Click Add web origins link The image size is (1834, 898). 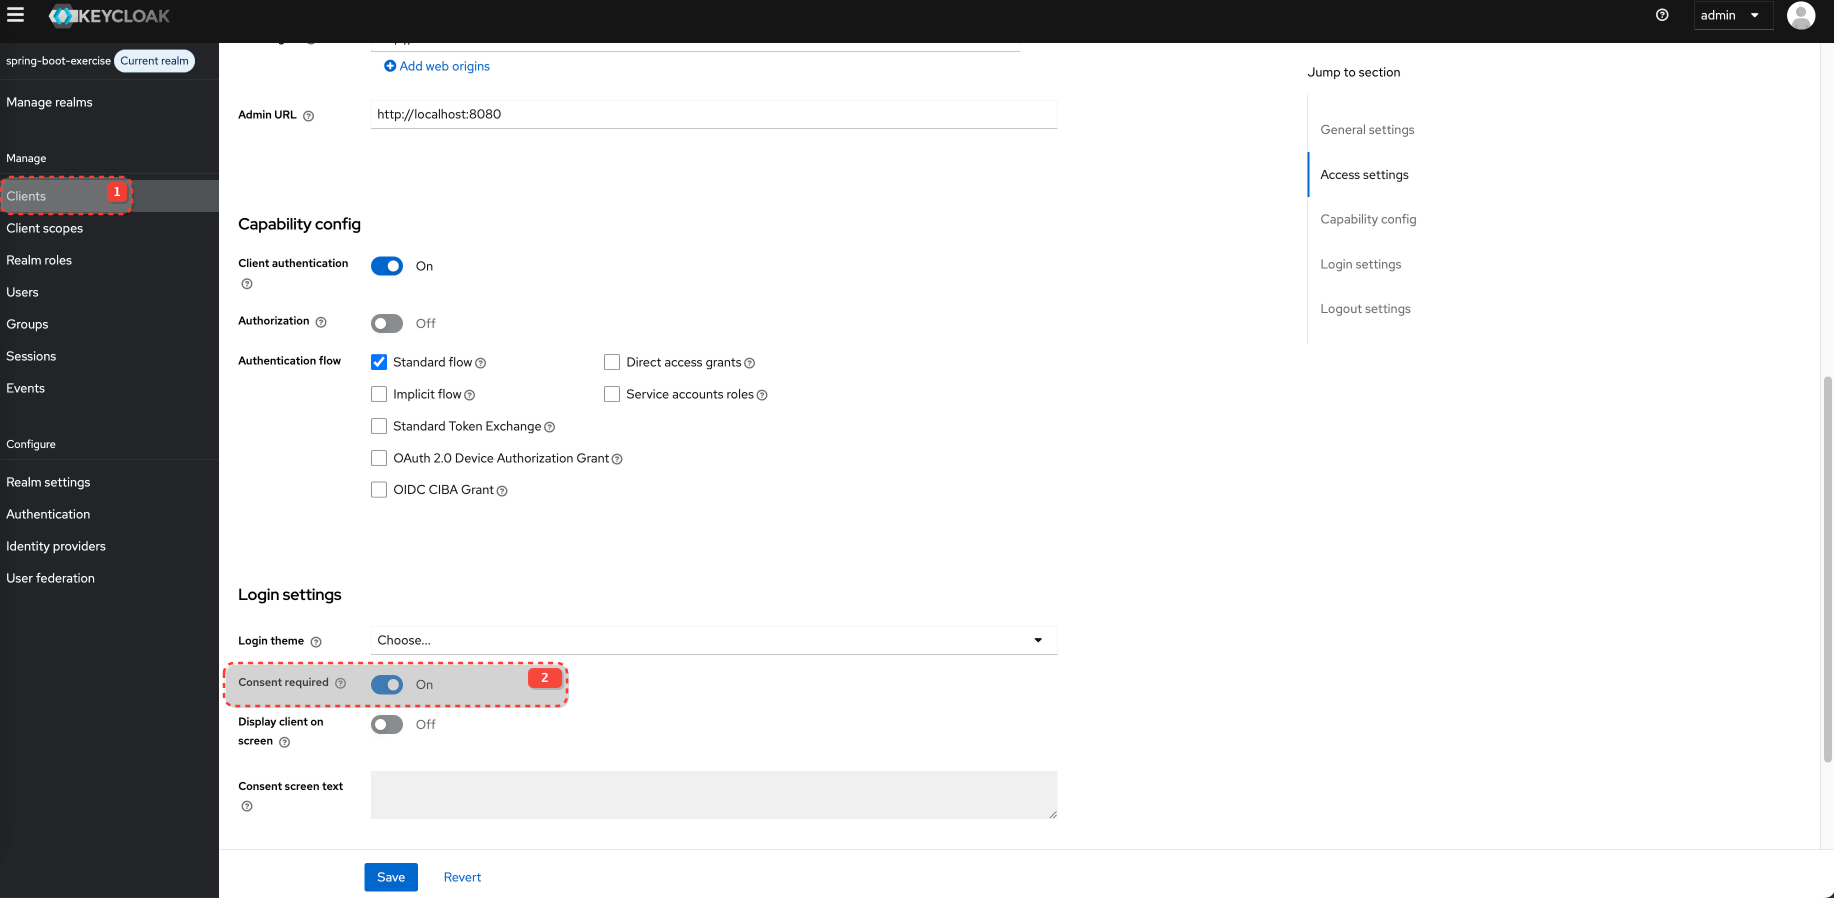444,66
